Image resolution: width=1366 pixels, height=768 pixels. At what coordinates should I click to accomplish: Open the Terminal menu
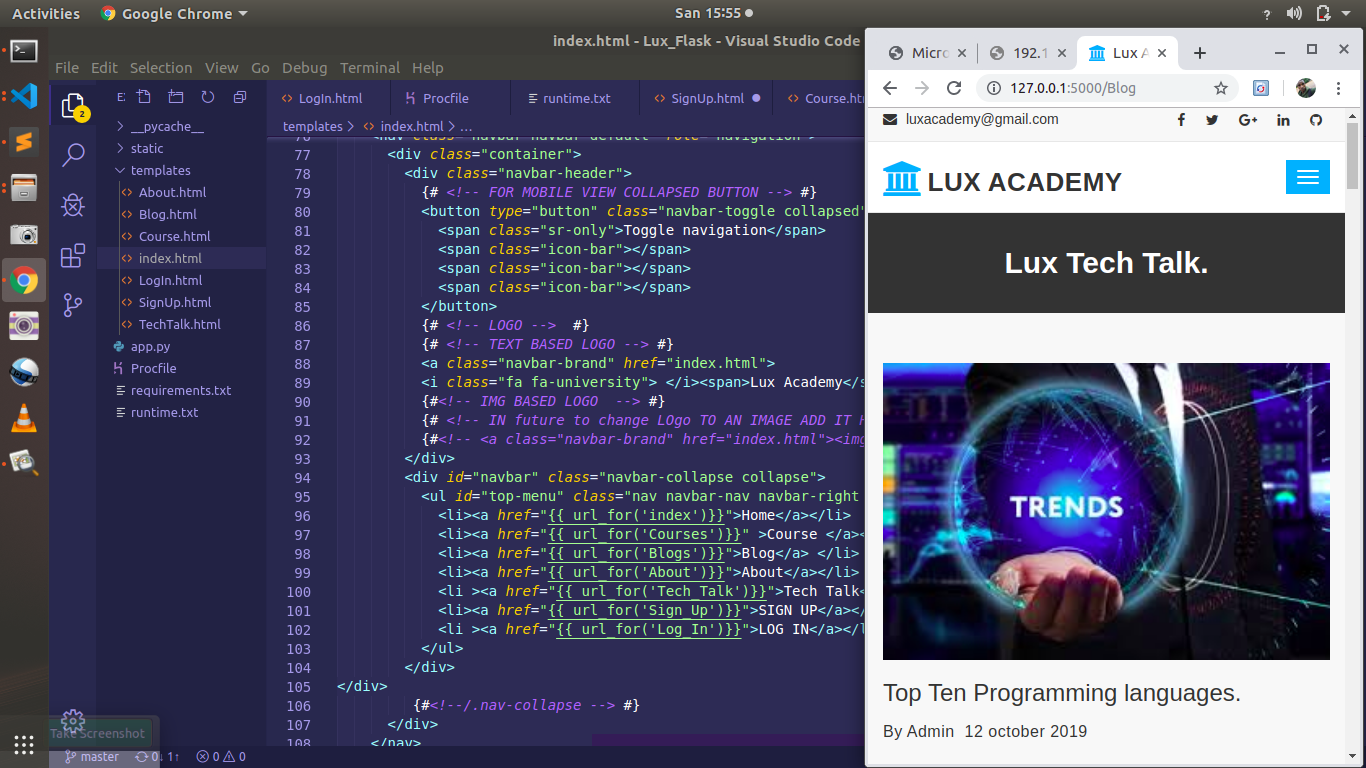pos(369,68)
